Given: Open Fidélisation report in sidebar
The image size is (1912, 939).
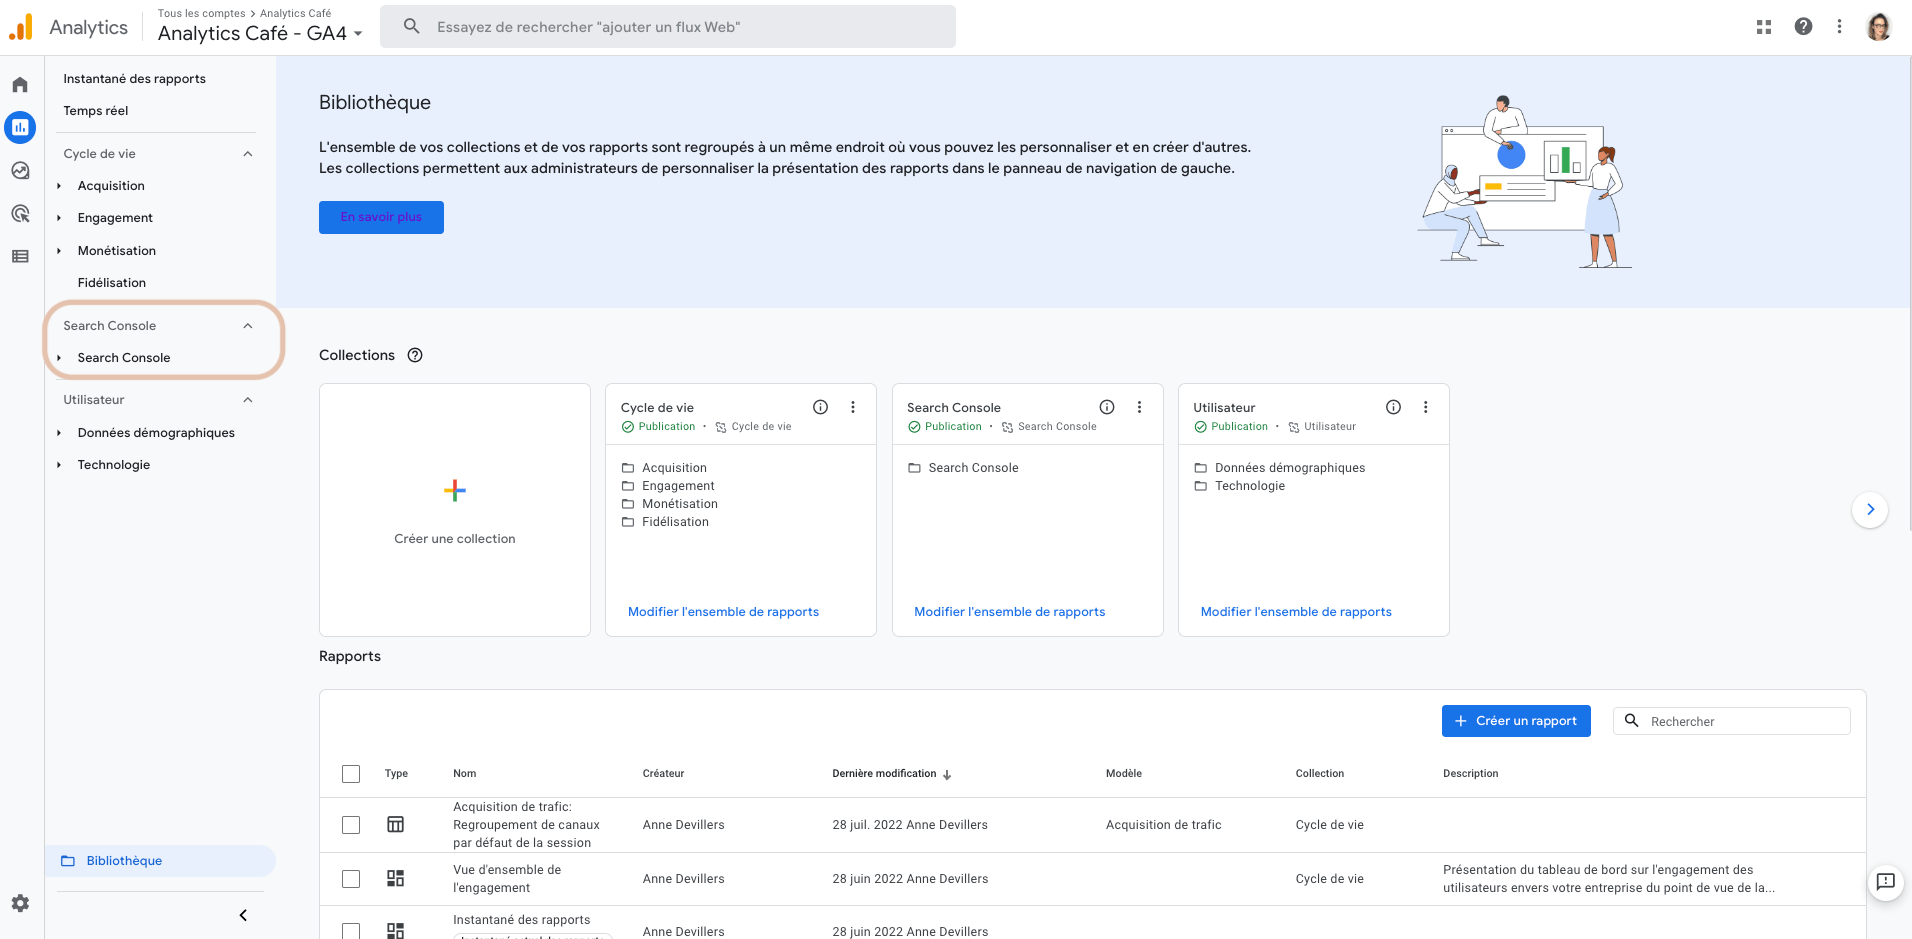Looking at the screenshot, I should pos(112,283).
